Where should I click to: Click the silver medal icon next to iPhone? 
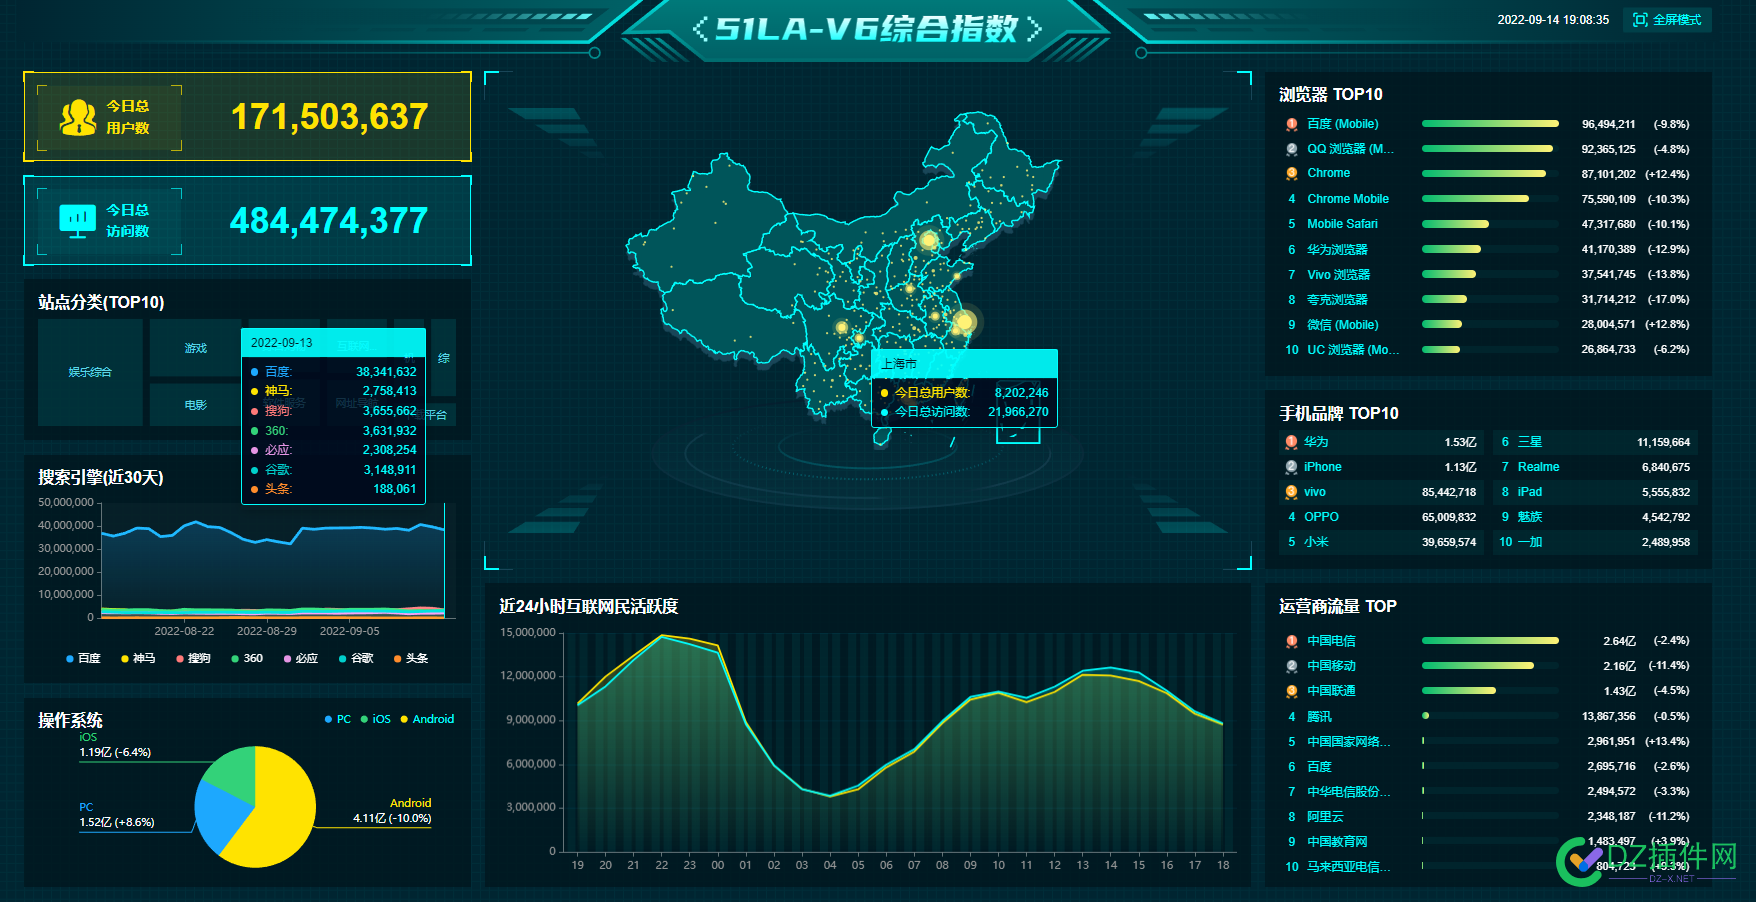(1291, 467)
